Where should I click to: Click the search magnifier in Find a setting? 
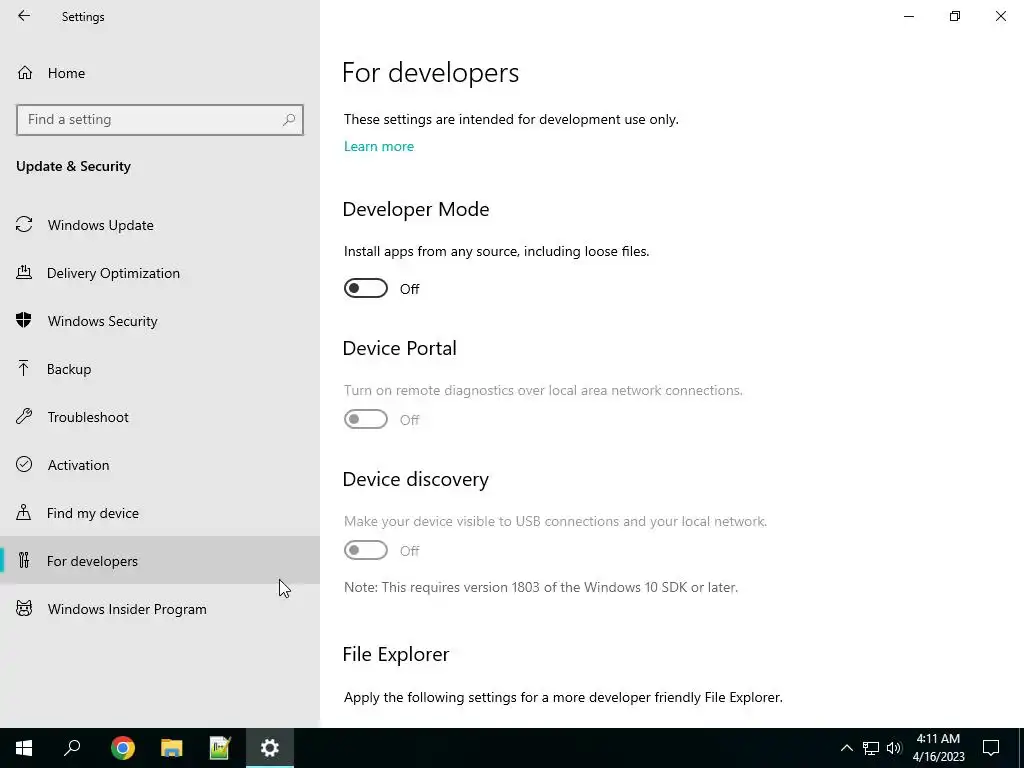click(289, 120)
